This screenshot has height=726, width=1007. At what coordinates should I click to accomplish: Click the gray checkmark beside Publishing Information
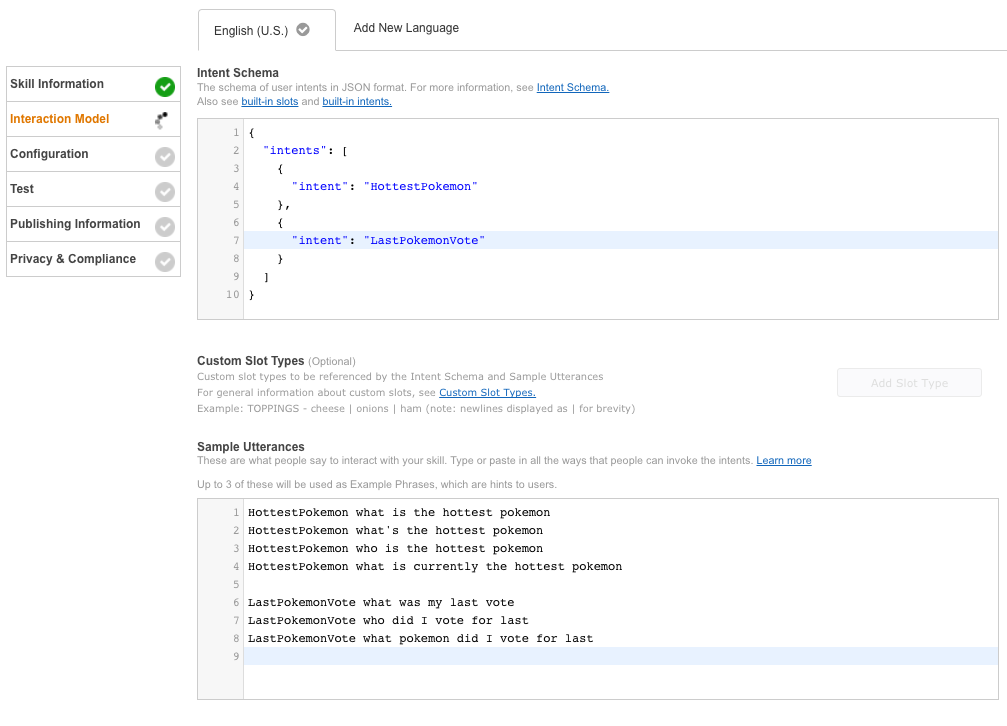165,227
